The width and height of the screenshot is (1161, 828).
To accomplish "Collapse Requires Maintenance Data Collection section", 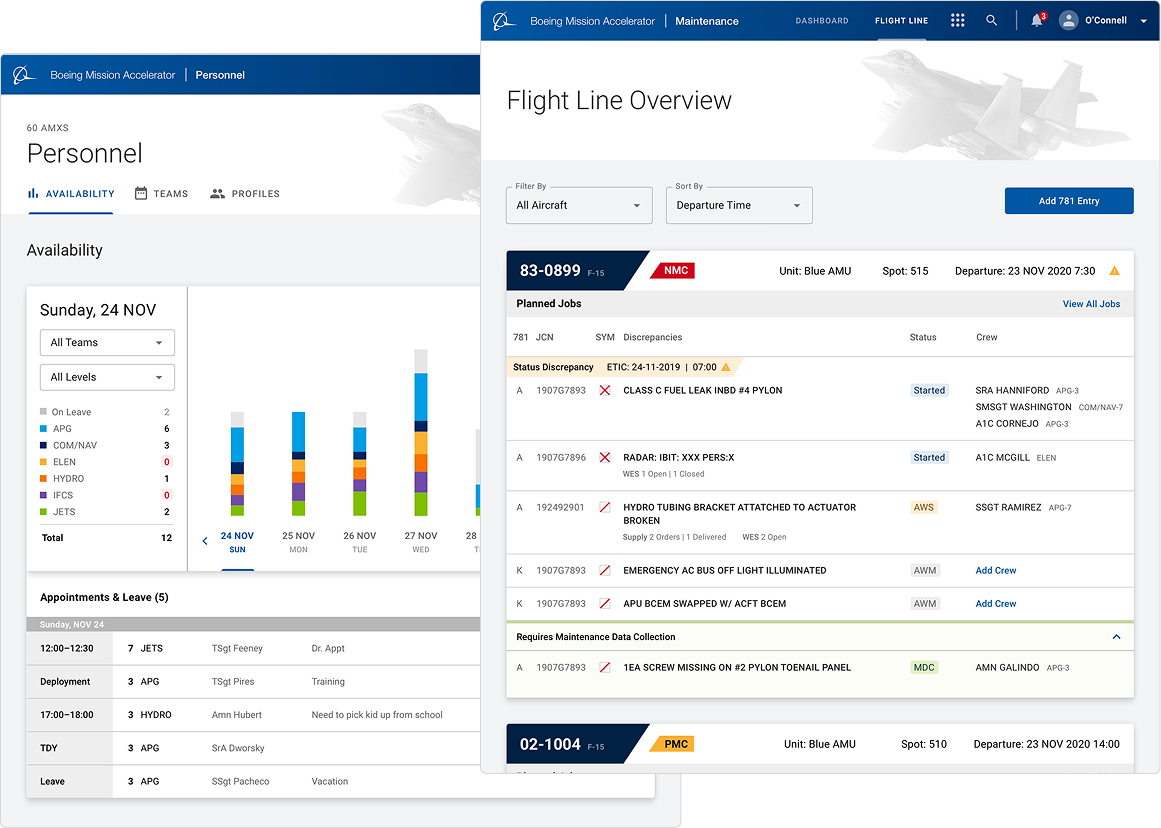I will 1116,637.
